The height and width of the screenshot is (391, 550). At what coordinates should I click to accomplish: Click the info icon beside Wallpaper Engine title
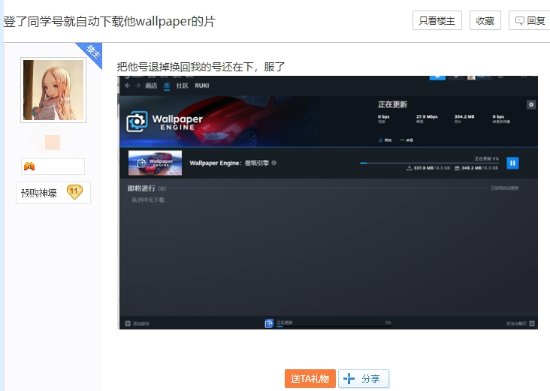pyautogui.click(x=274, y=163)
